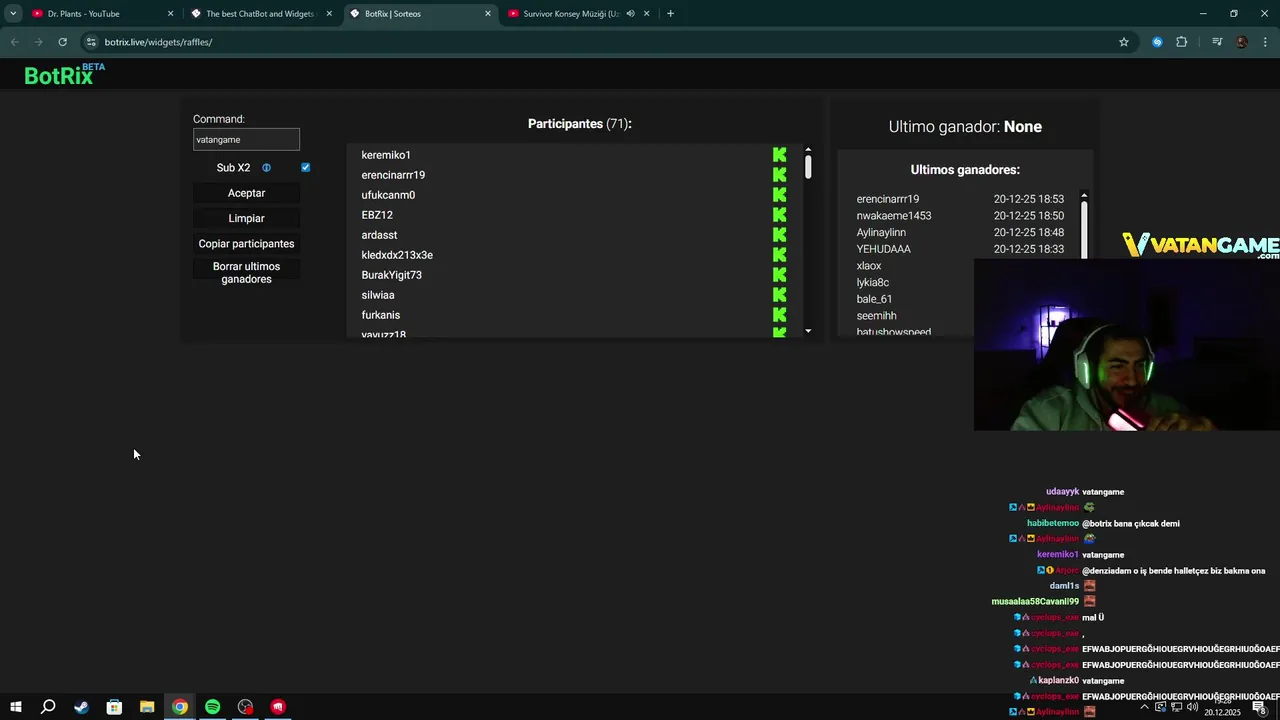Click the Limpiar button

click(246, 218)
